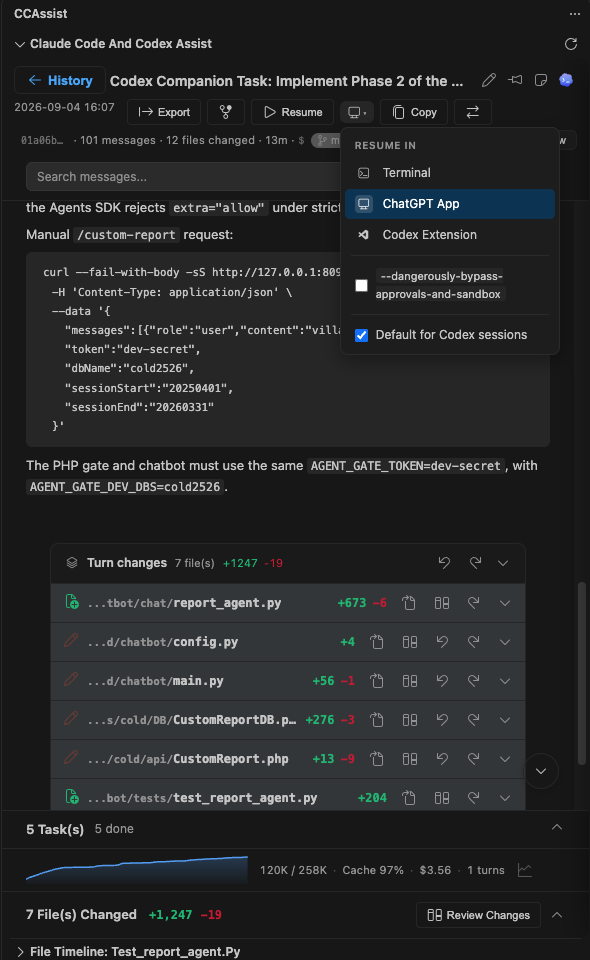This screenshot has height=960, width=590.
Task: Click the Turn changes layers icon
Action: pyautogui.click(x=72, y=563)
